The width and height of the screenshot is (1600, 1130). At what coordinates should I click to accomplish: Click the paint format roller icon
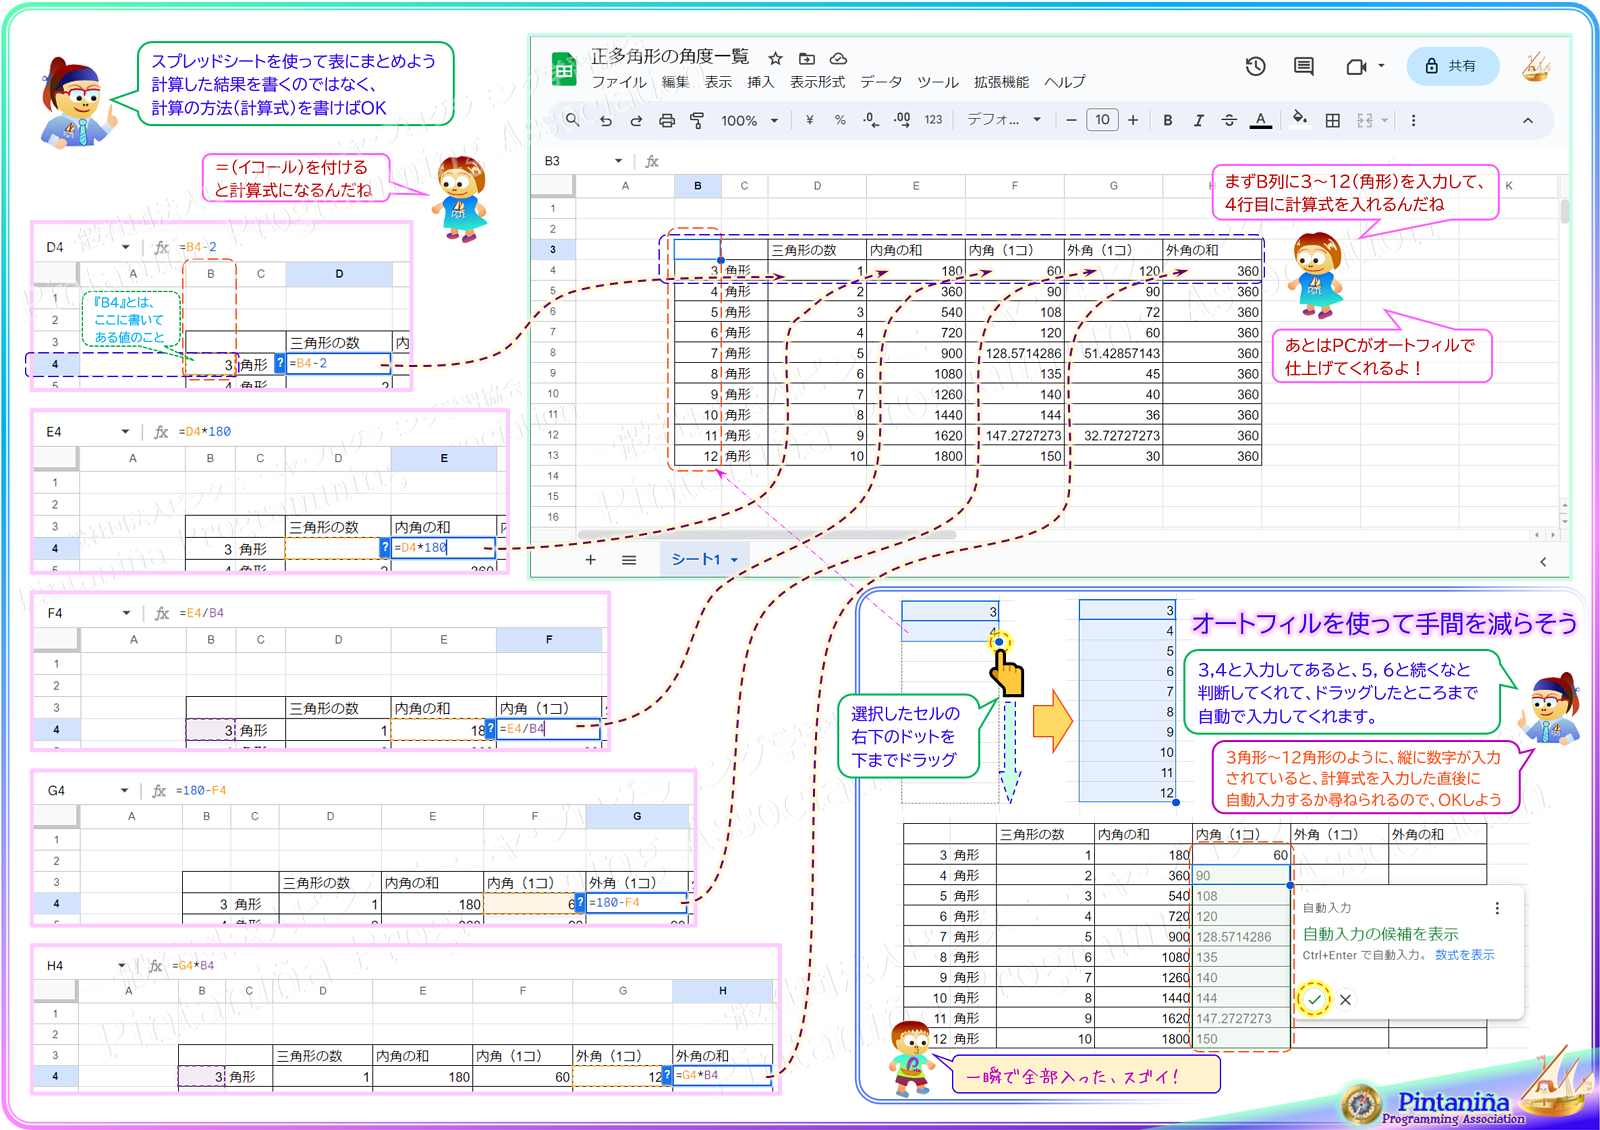[x=697, y=121]
